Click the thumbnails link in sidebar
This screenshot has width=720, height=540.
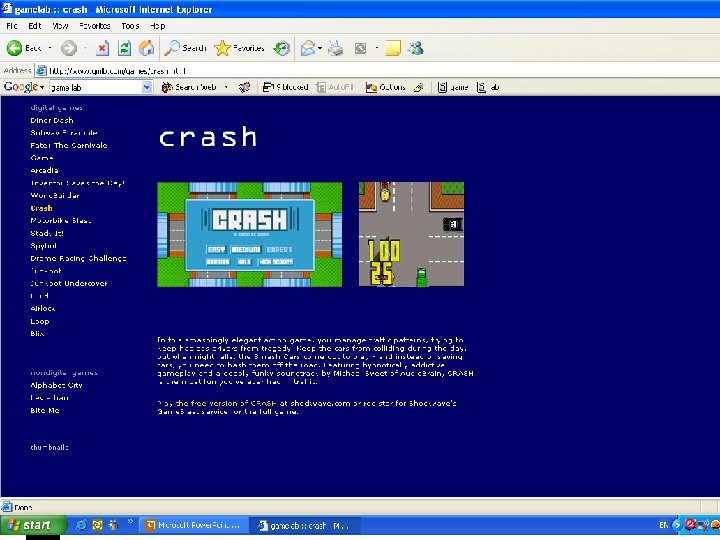tap(49, 447)
